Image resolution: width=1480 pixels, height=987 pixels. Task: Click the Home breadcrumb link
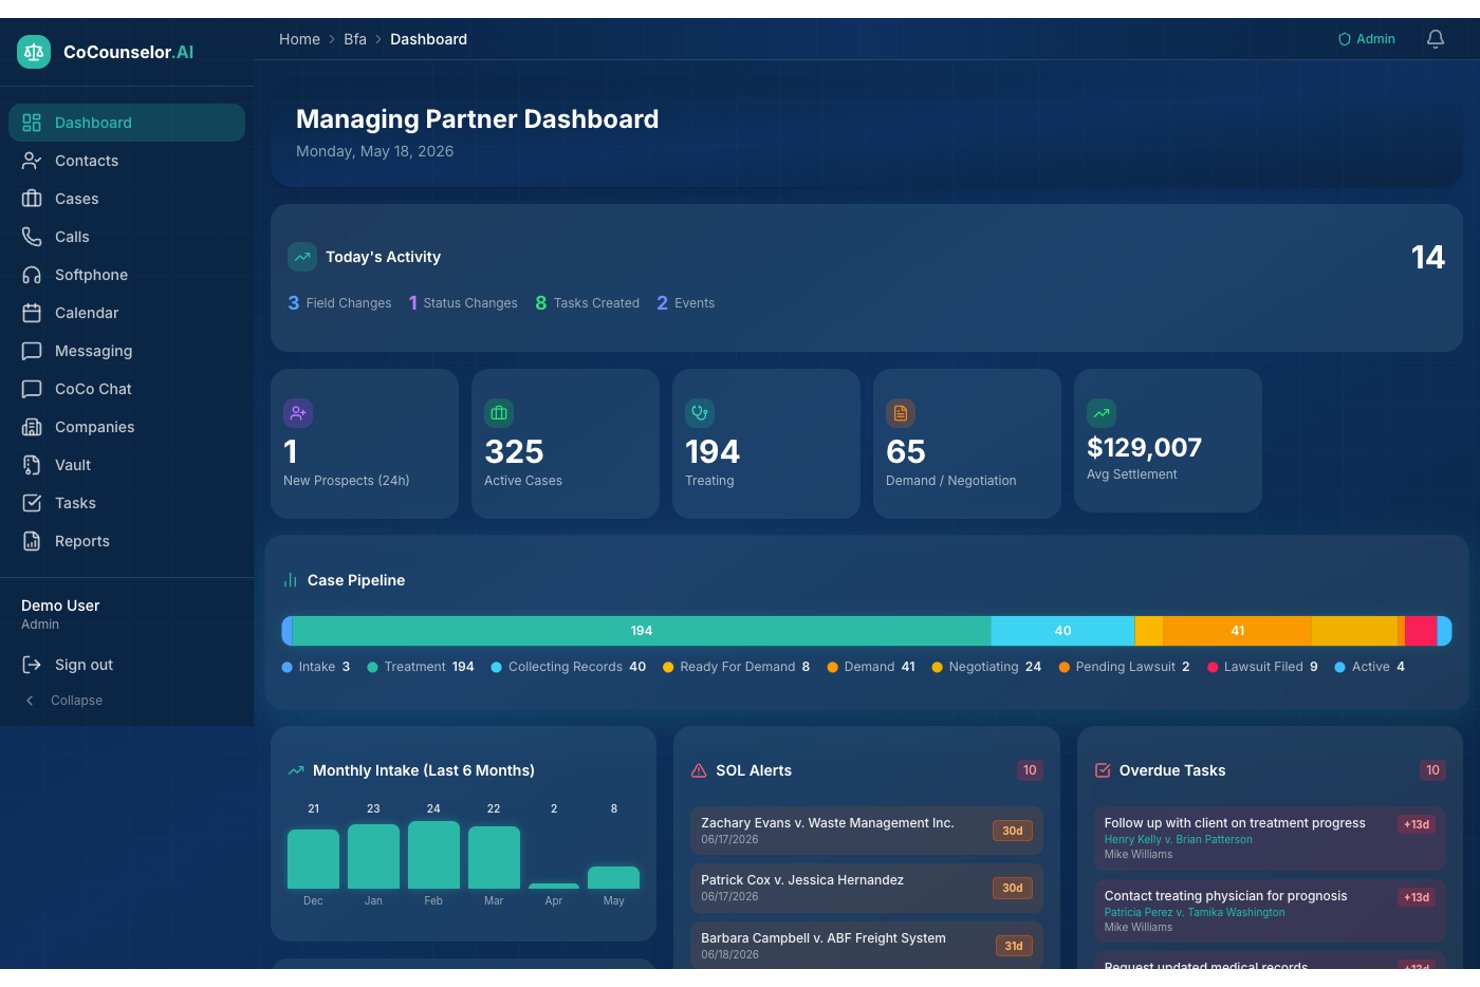pos(299,39)
